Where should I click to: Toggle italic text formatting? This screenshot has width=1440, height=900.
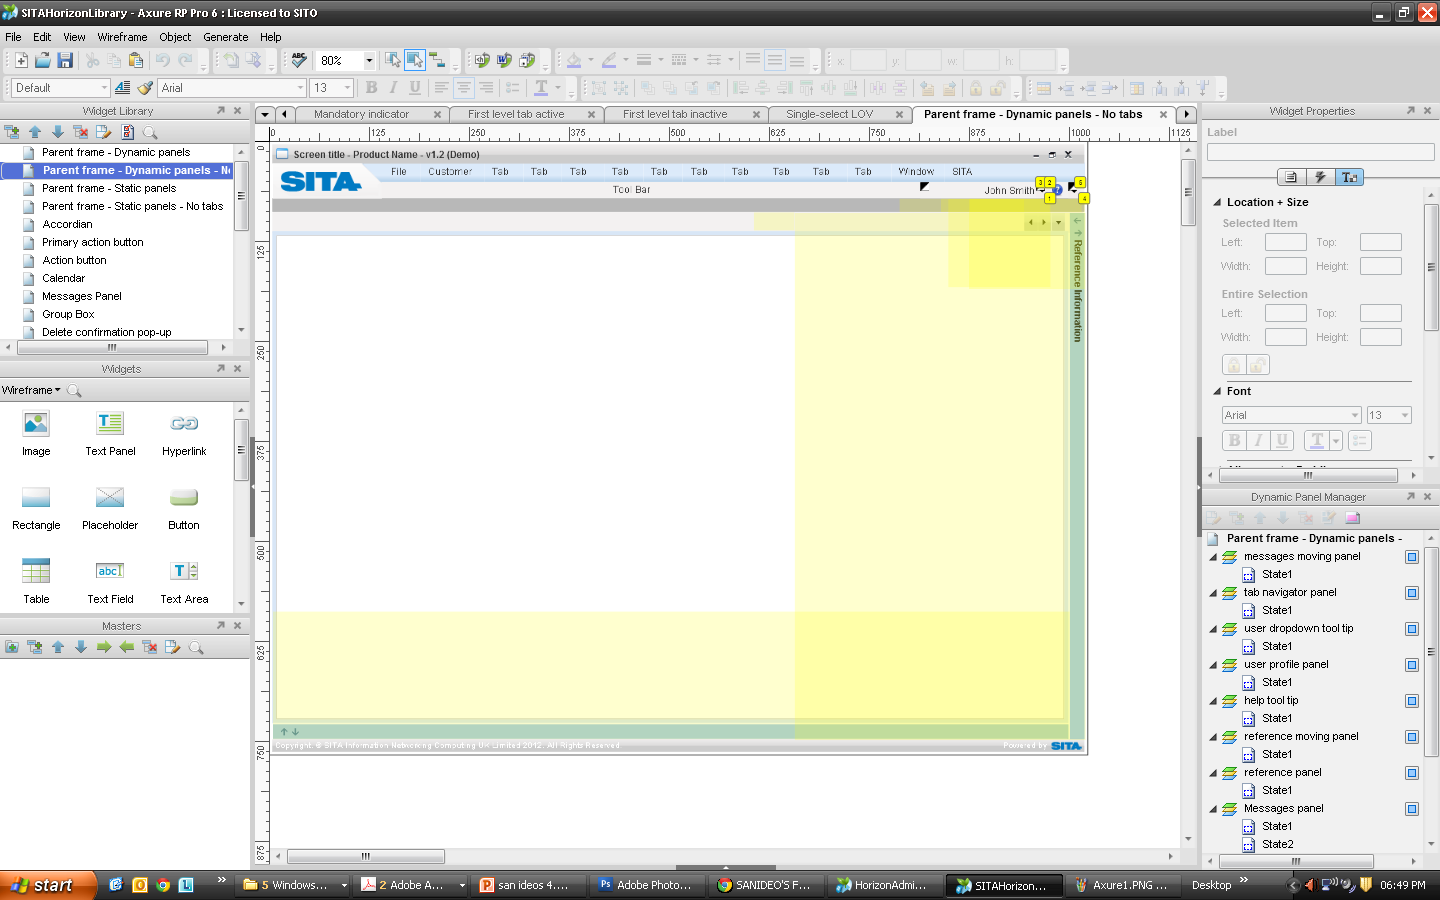[x=393, y=87]
